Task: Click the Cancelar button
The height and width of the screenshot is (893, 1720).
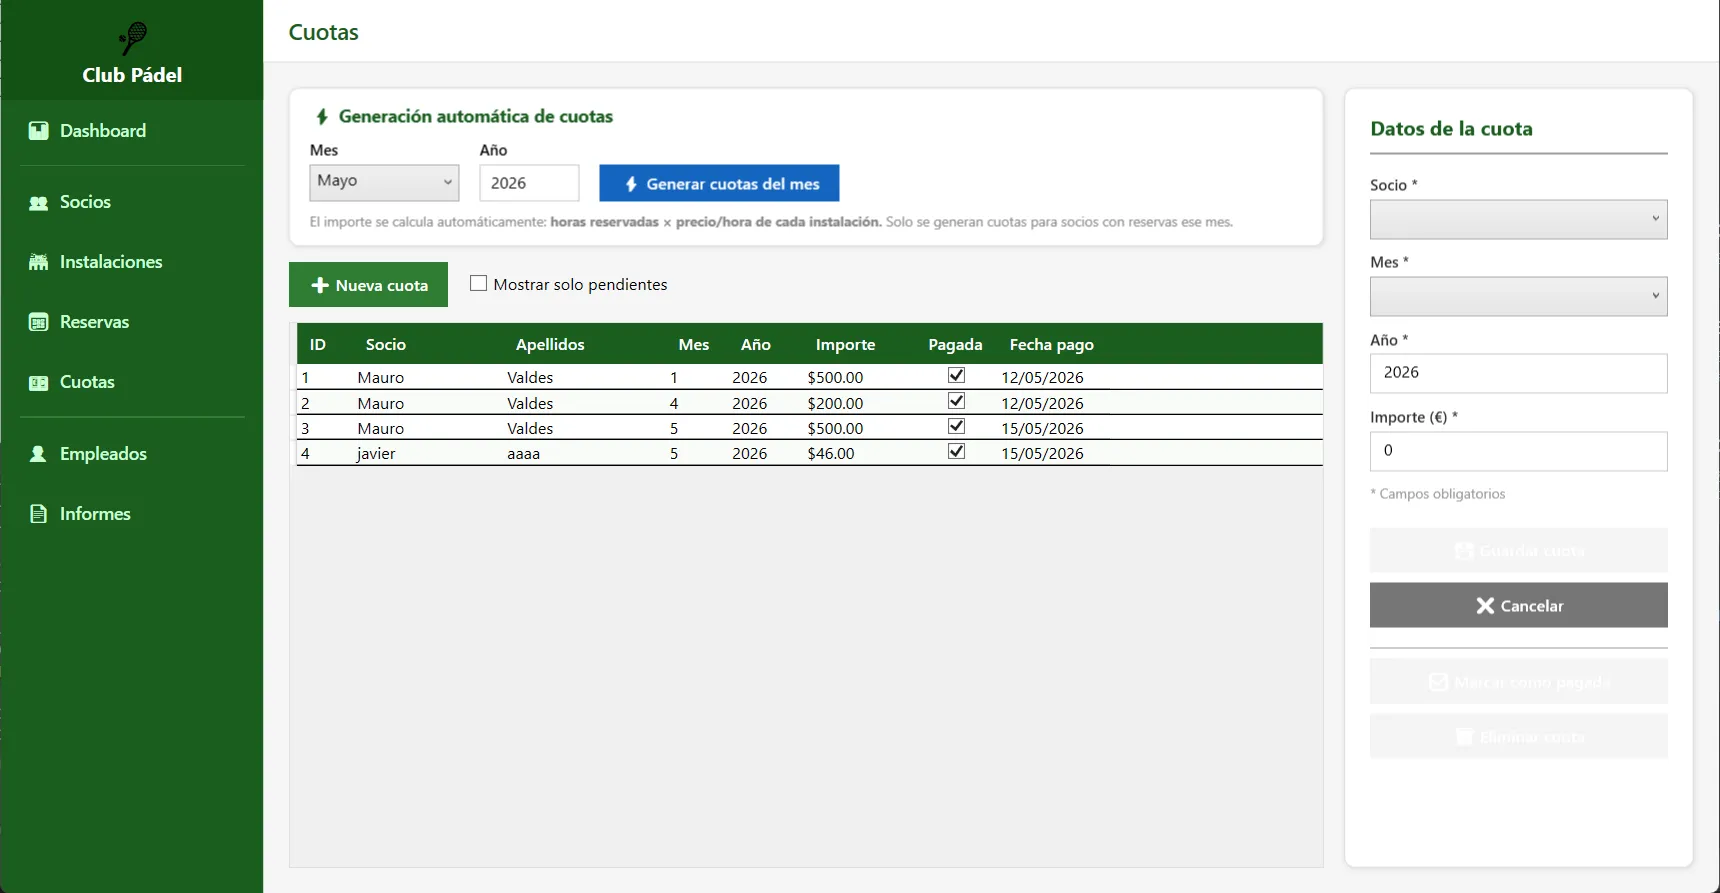Action: click(1518, 605)
